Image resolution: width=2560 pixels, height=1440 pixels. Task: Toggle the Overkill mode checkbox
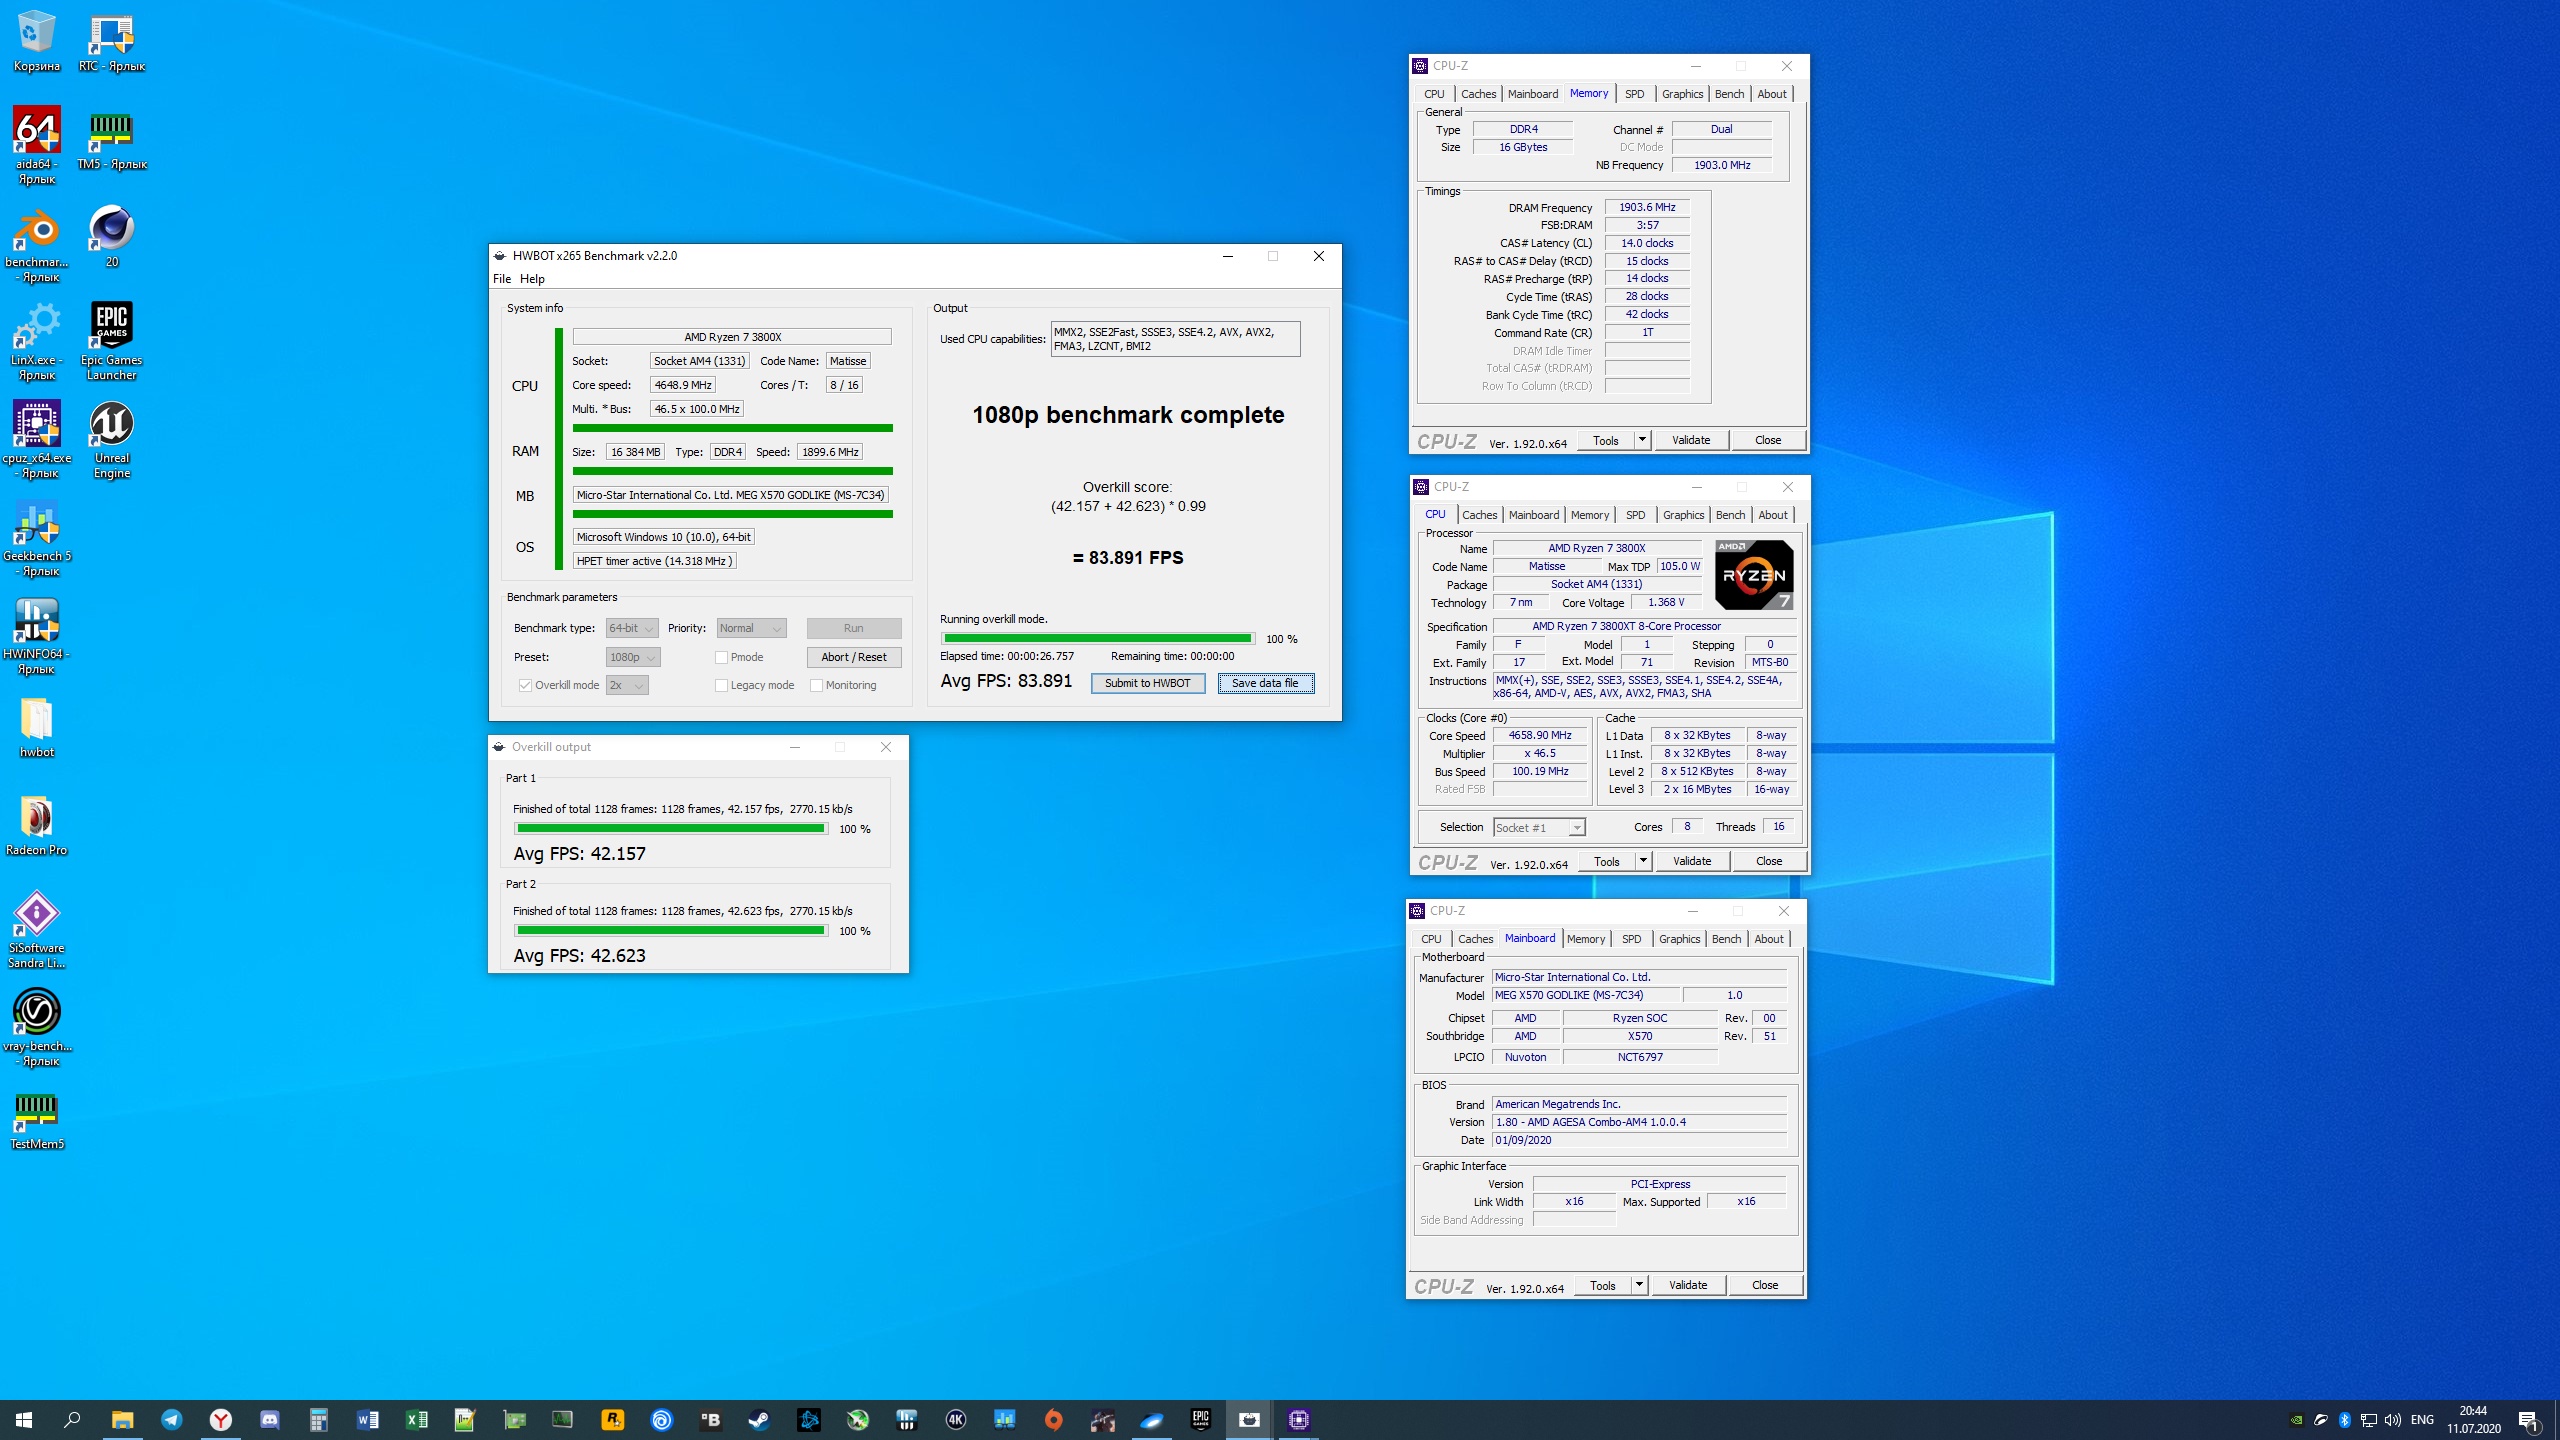click(525, 685)
